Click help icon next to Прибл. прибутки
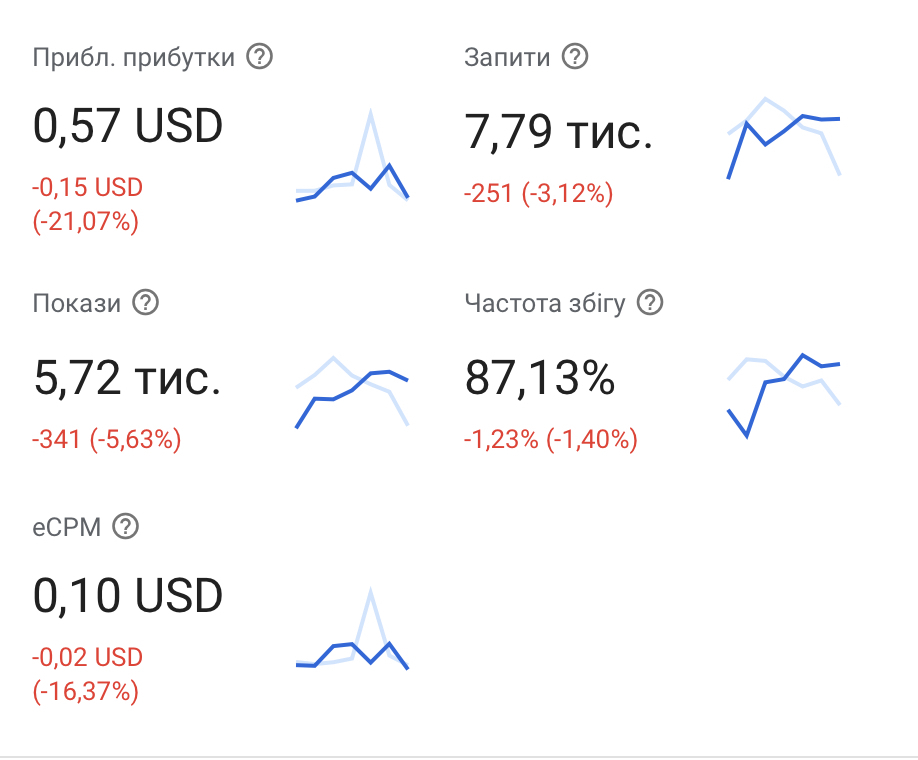The image size is (918, 760). pos(259,57)
